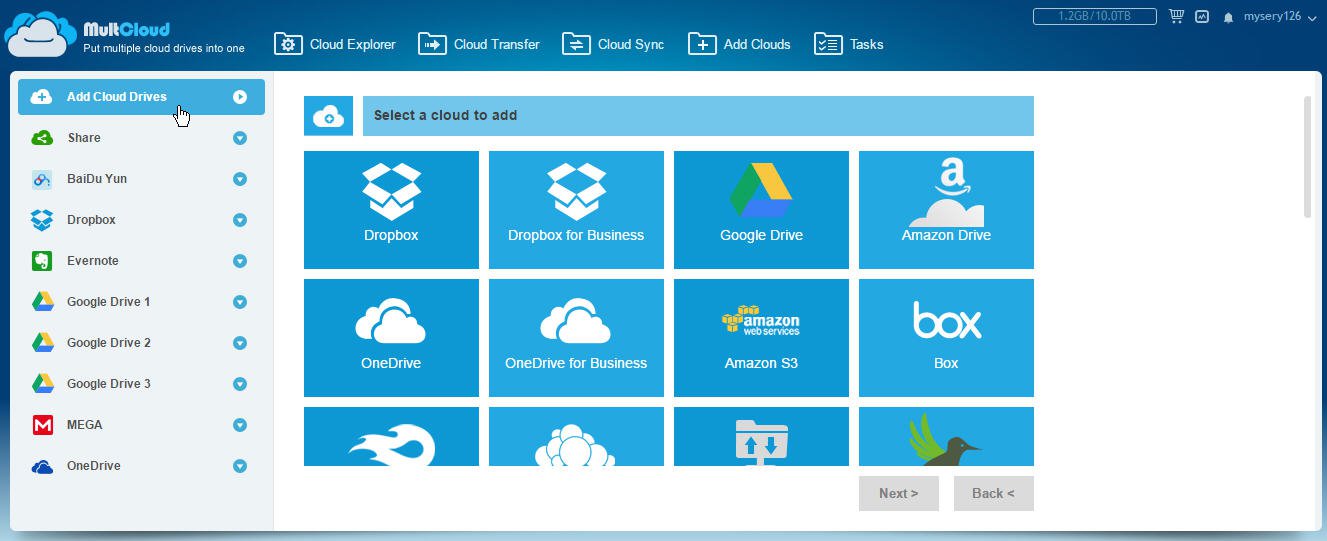Click the Google Drive 2 icon
Screen dimensions: 1327x541
tap(42, 343)
